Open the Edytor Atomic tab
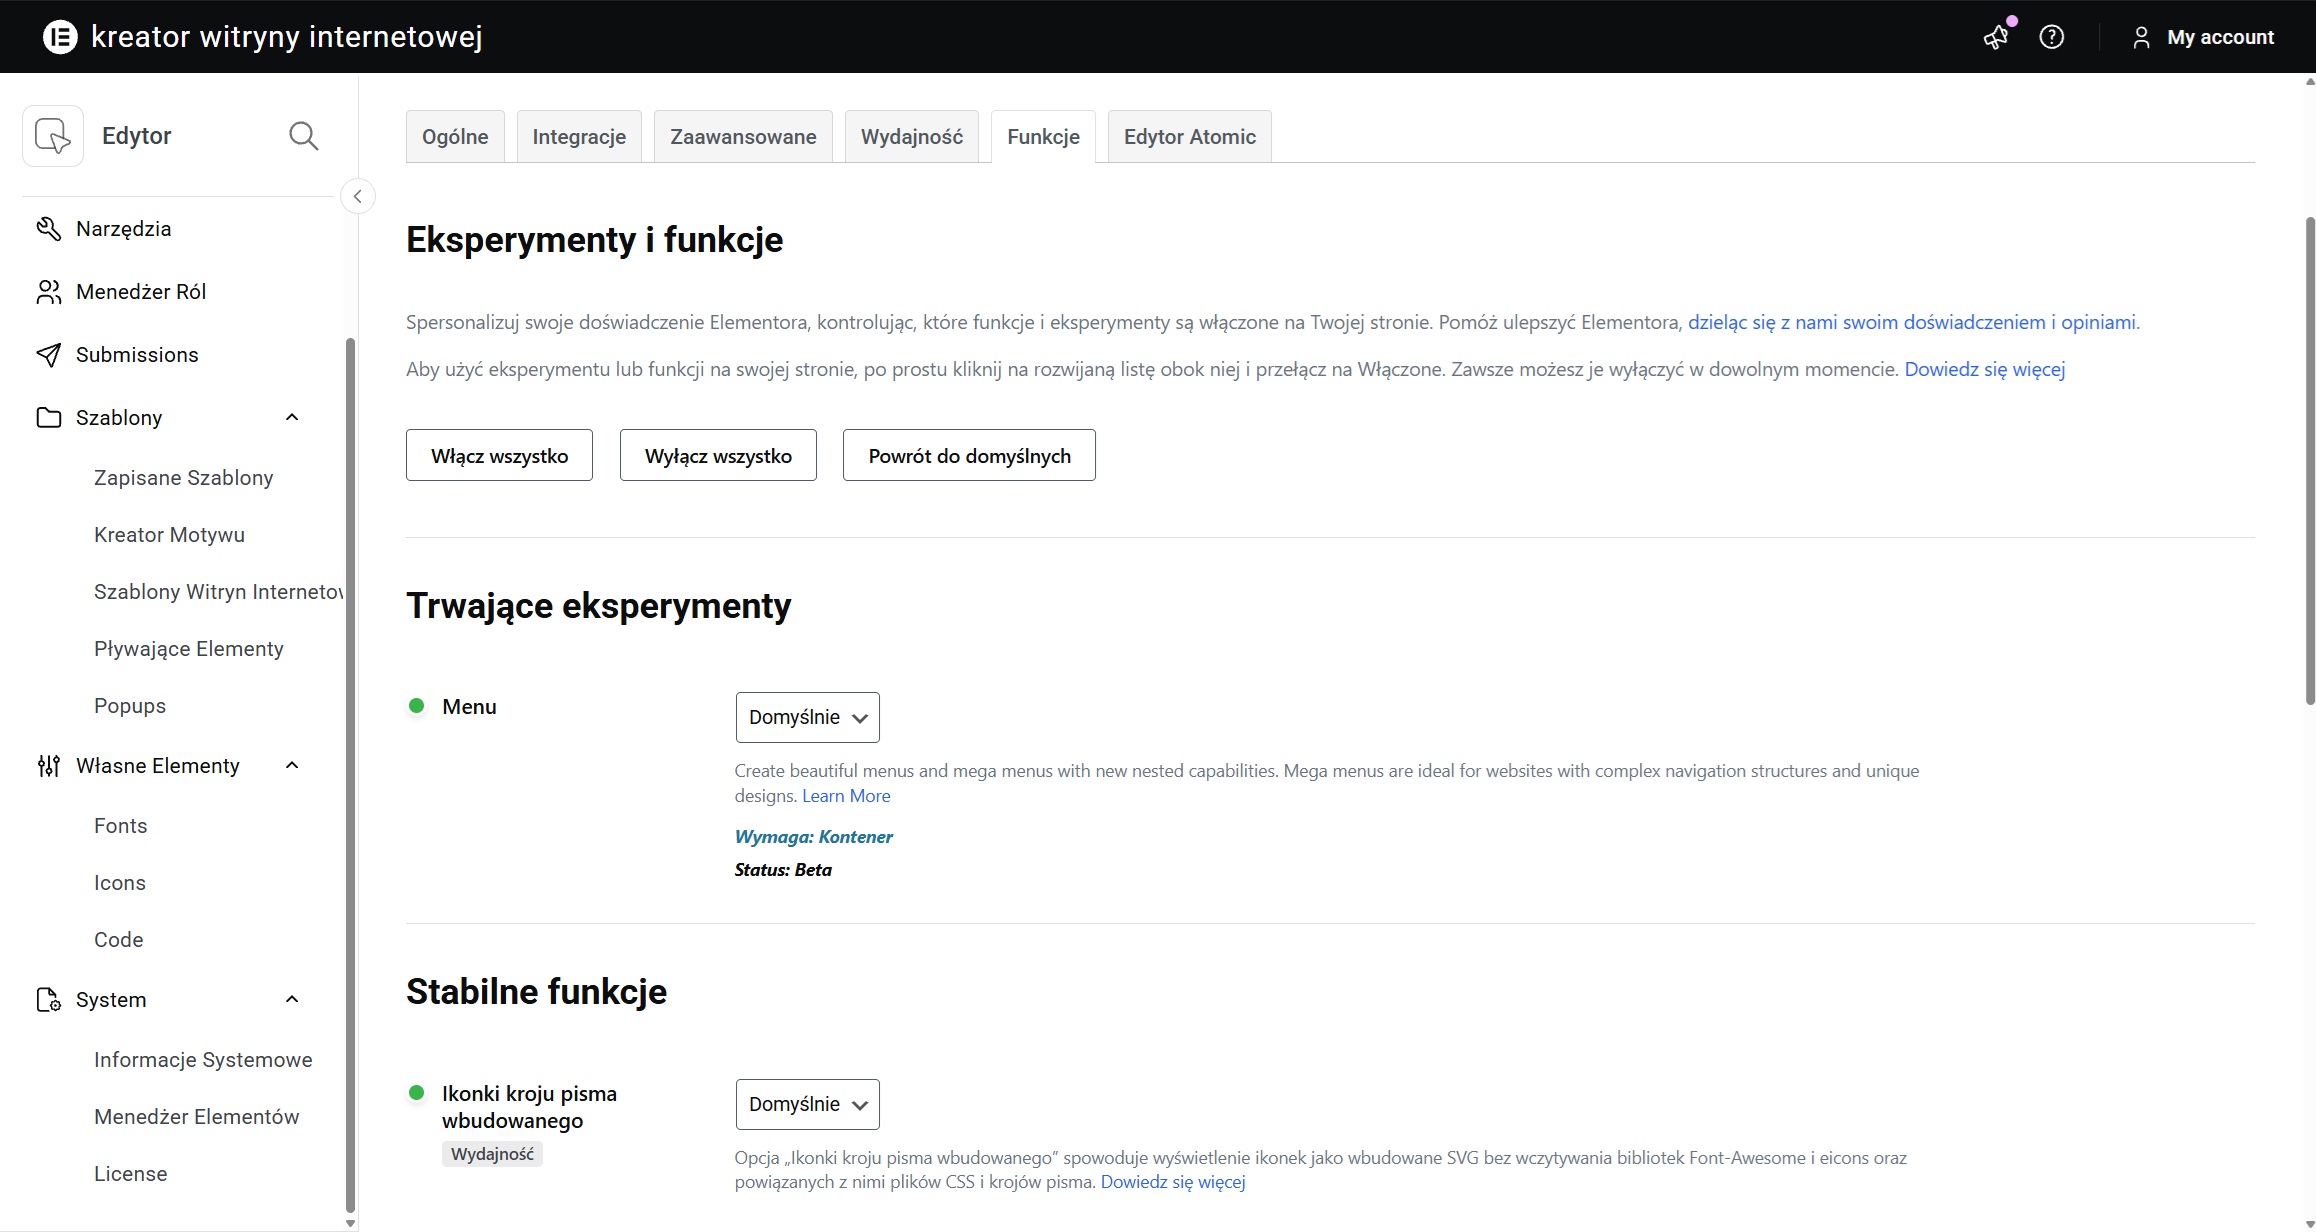The image size is (2316, 1232). (1190, 137)
